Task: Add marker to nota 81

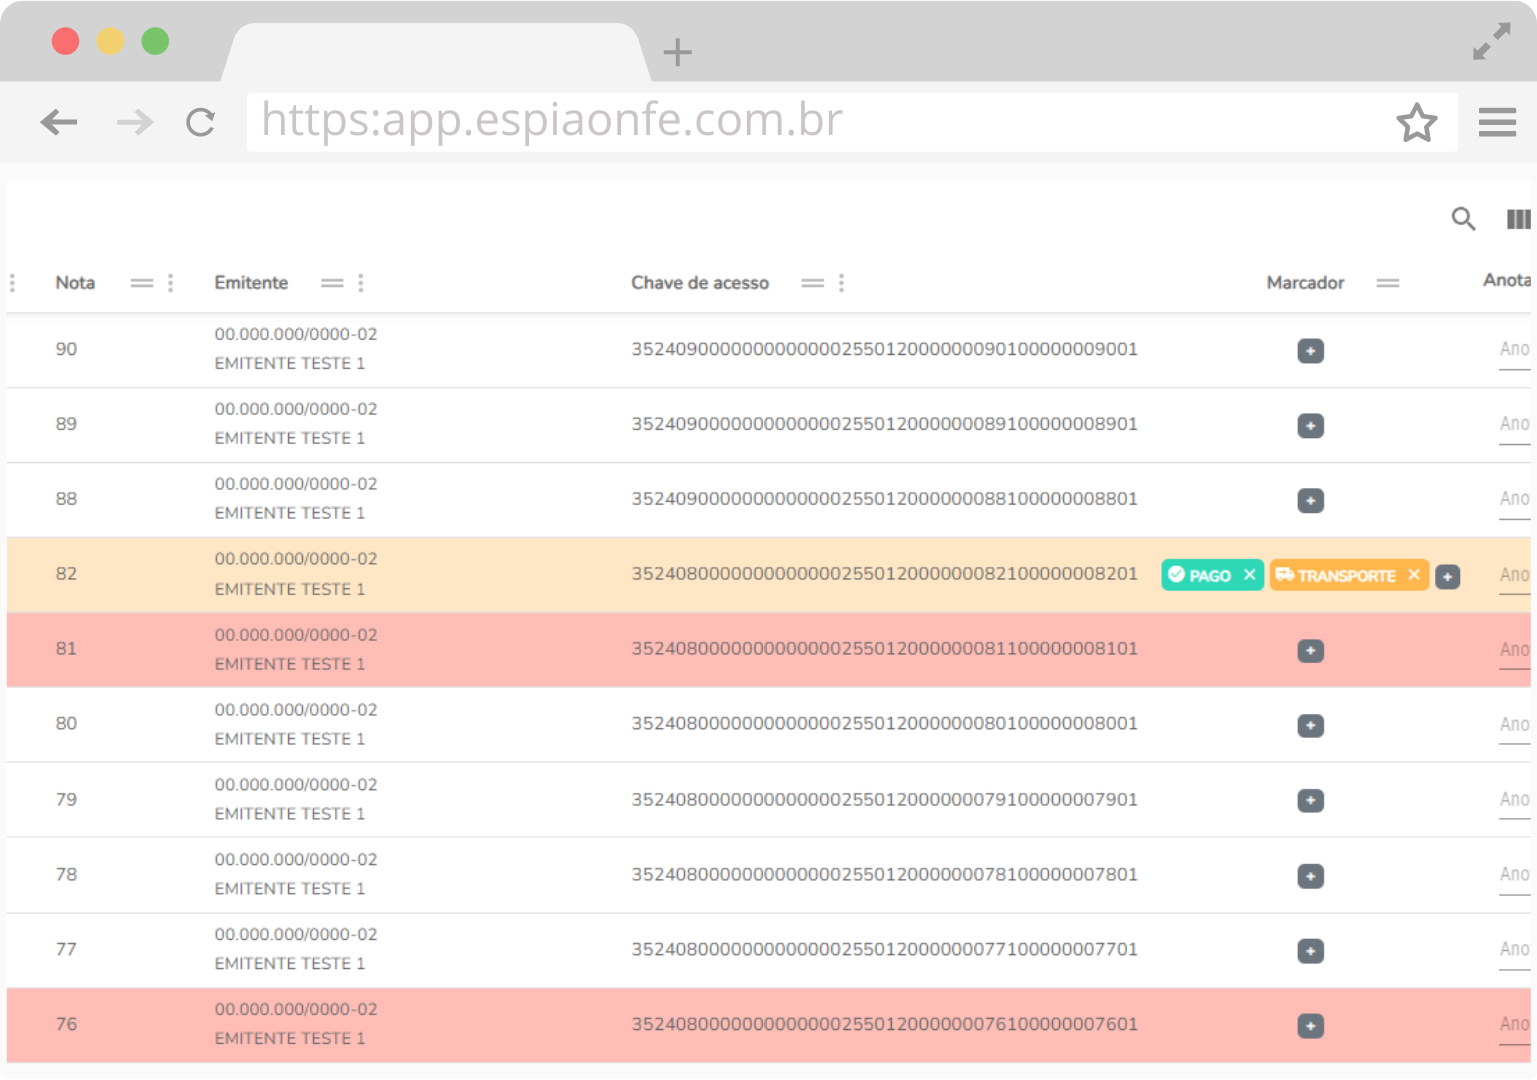Action: (1310, 651)
